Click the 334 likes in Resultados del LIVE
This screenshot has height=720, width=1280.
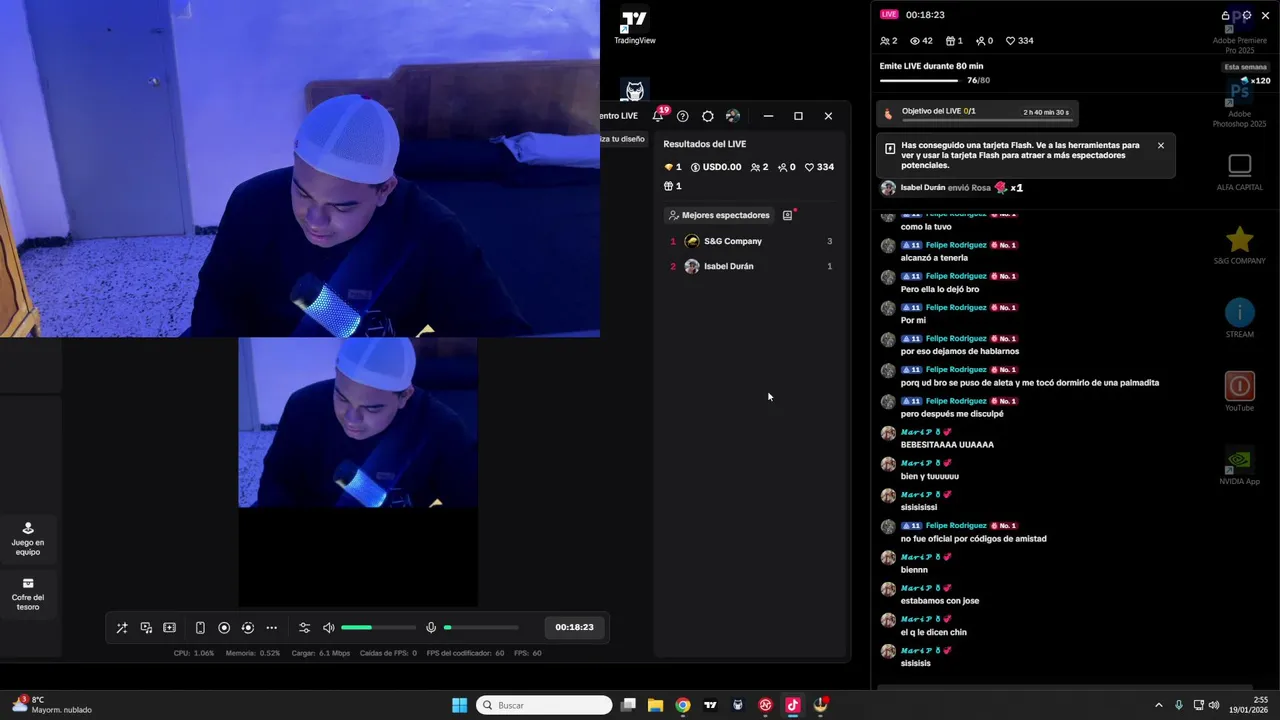coord(819,167)
